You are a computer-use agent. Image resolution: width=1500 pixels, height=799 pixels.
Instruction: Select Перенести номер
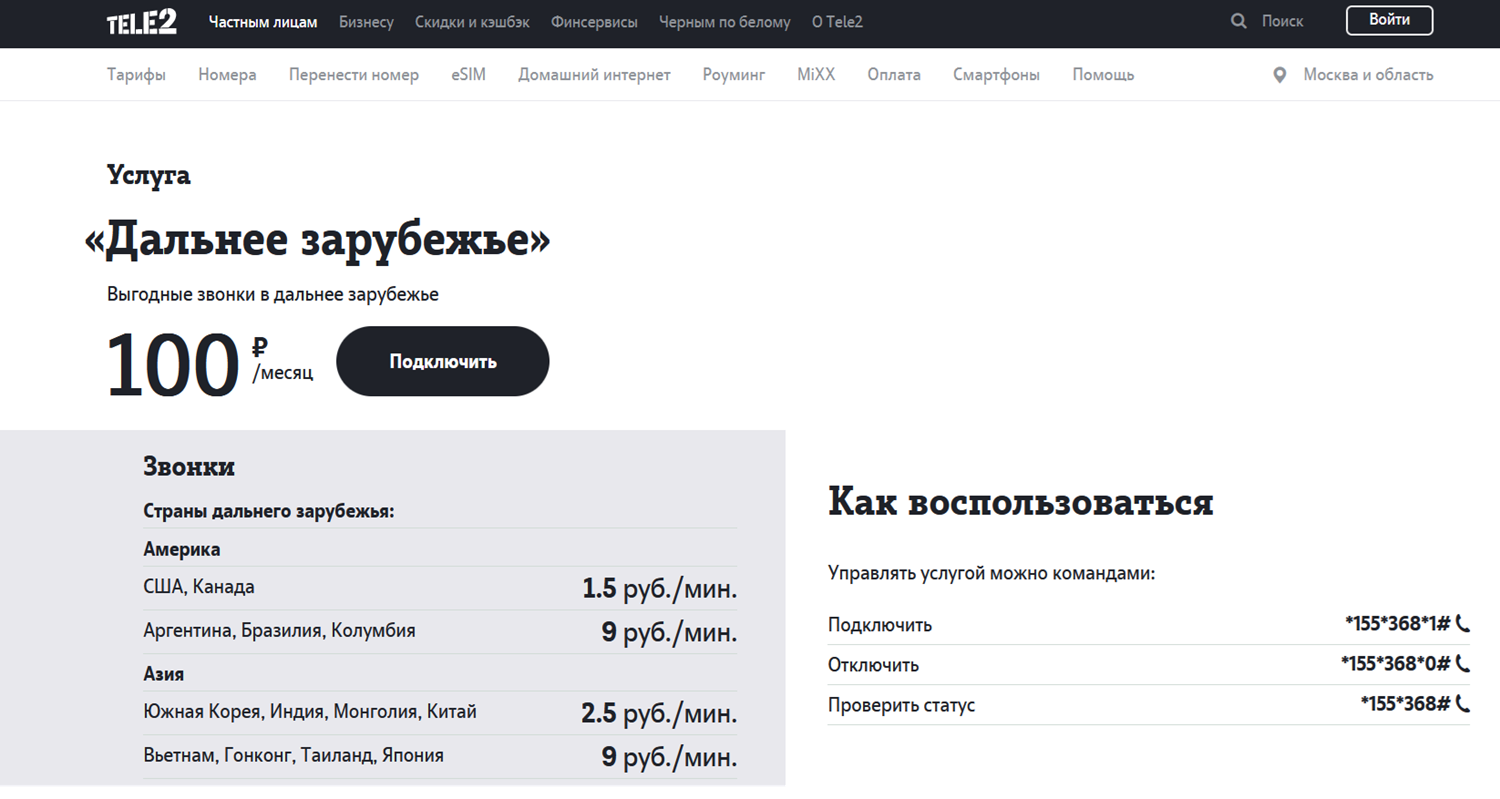point(354,75)
